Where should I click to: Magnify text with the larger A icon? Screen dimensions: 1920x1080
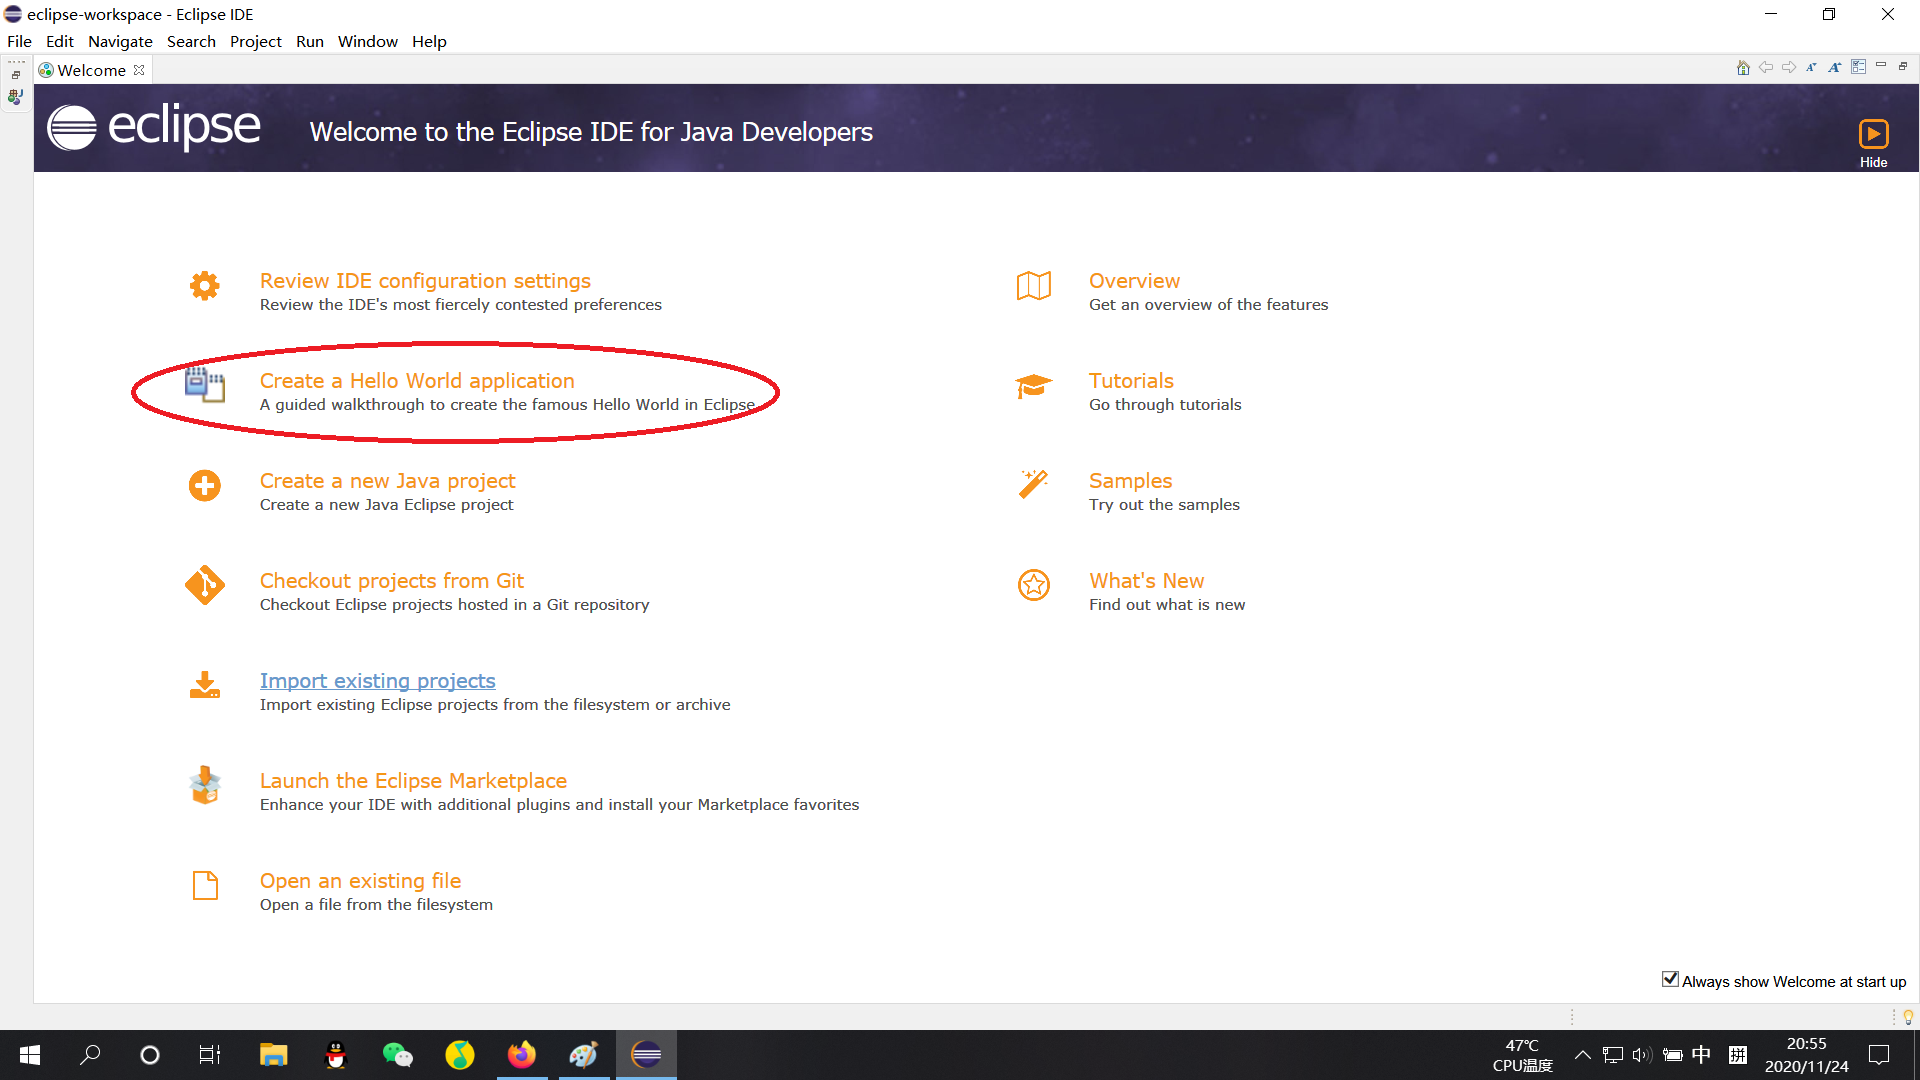[x=1834, y=68]
